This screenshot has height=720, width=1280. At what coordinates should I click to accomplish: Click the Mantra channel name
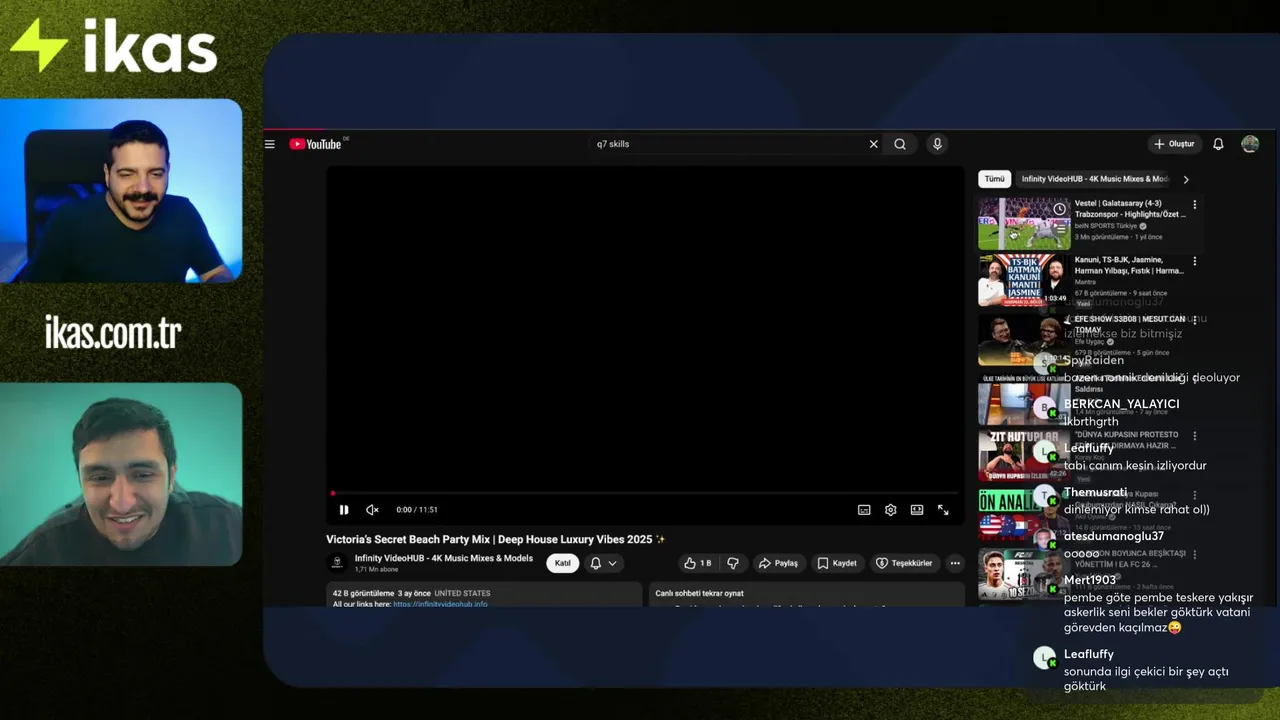pyautogui.click(x=1086, y=282)
